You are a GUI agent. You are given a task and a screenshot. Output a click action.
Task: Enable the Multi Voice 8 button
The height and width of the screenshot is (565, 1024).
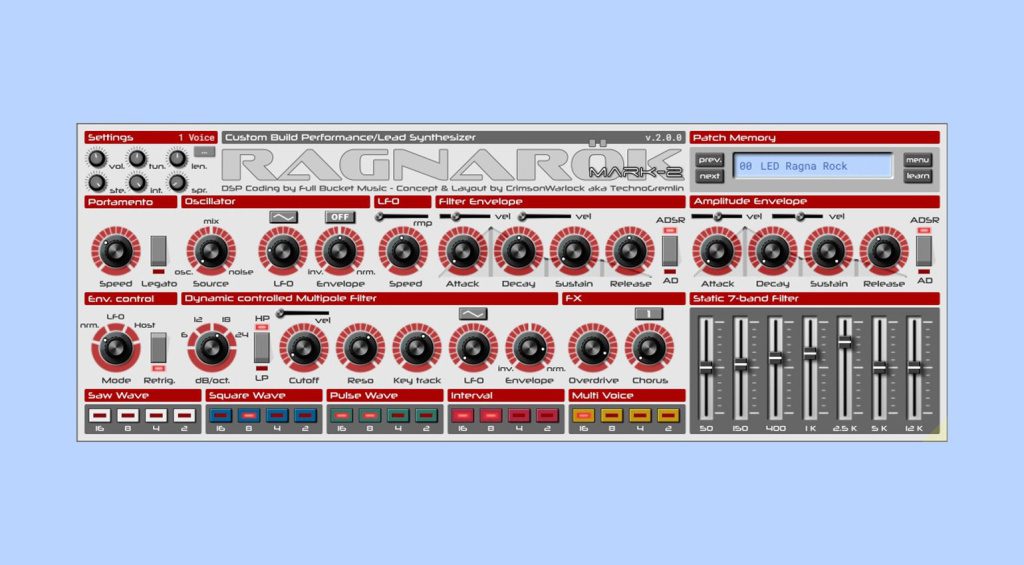click(611, 414)
